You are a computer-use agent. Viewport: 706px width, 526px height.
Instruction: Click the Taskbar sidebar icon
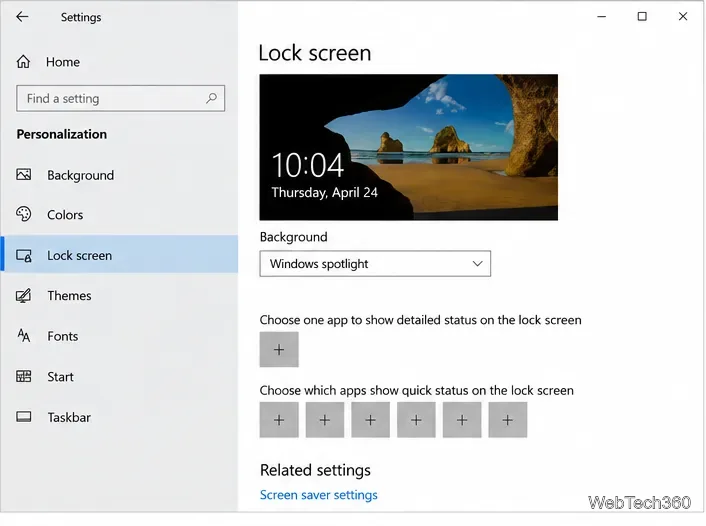23,417
